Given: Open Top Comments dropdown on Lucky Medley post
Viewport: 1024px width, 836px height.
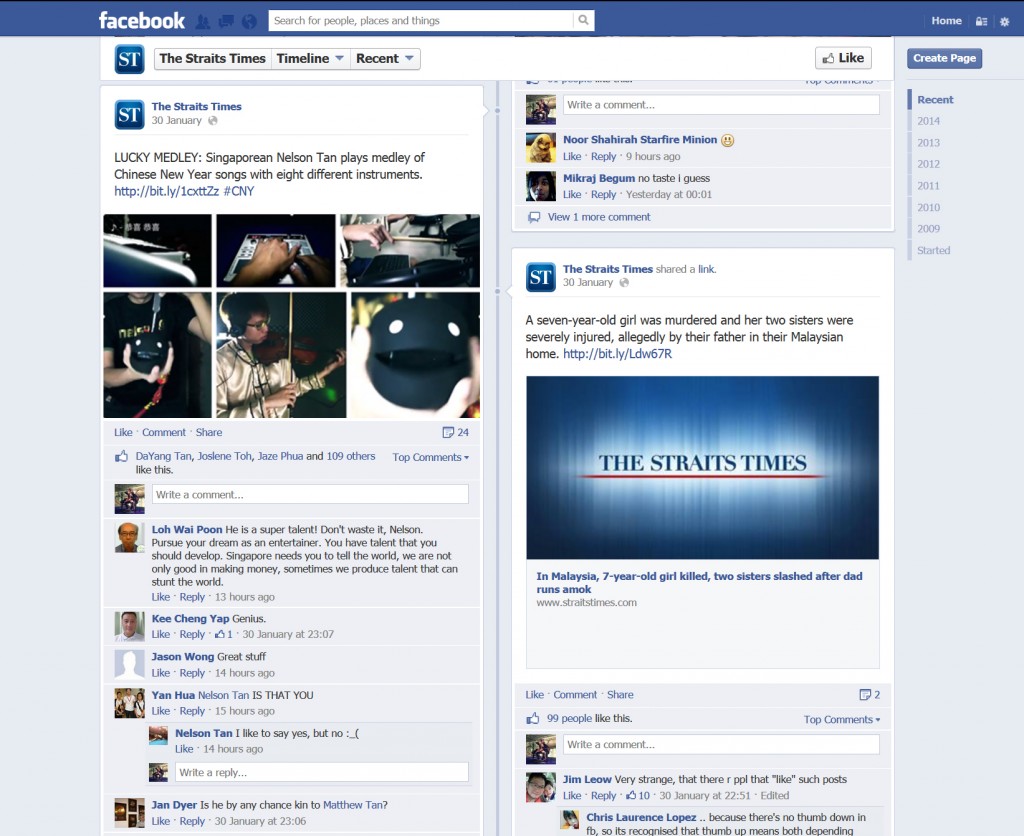Looking at the screenshot, I should (430, 457).
